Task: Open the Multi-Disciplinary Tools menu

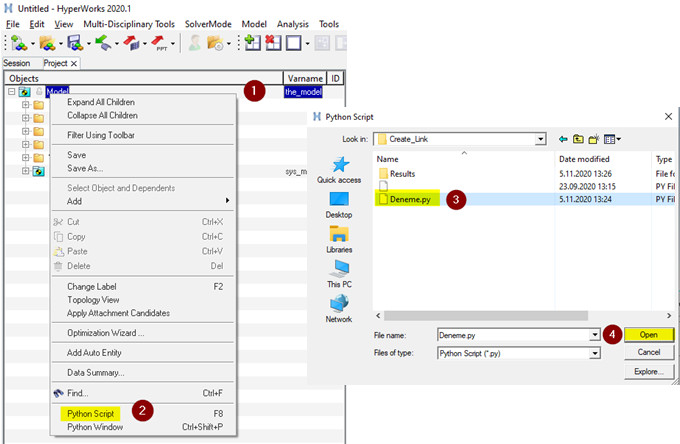Action: (129, 24)
